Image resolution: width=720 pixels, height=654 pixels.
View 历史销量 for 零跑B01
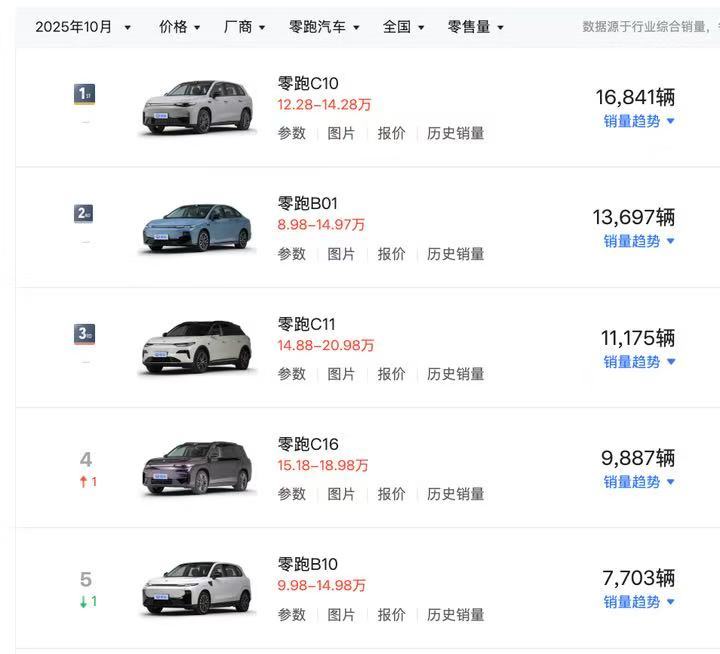(456, 254)
